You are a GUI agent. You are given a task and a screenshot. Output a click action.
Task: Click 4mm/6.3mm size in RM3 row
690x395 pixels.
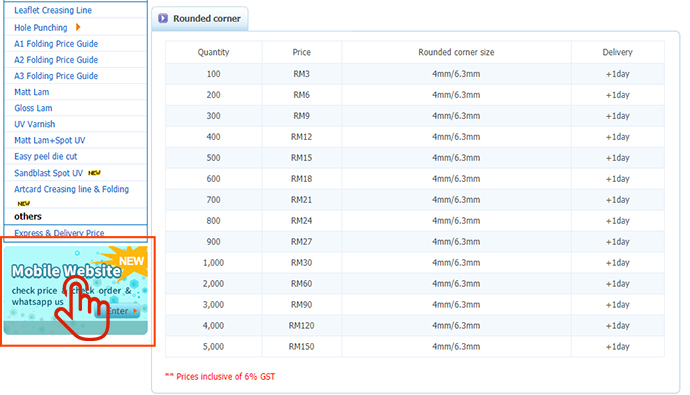(456, 74)
